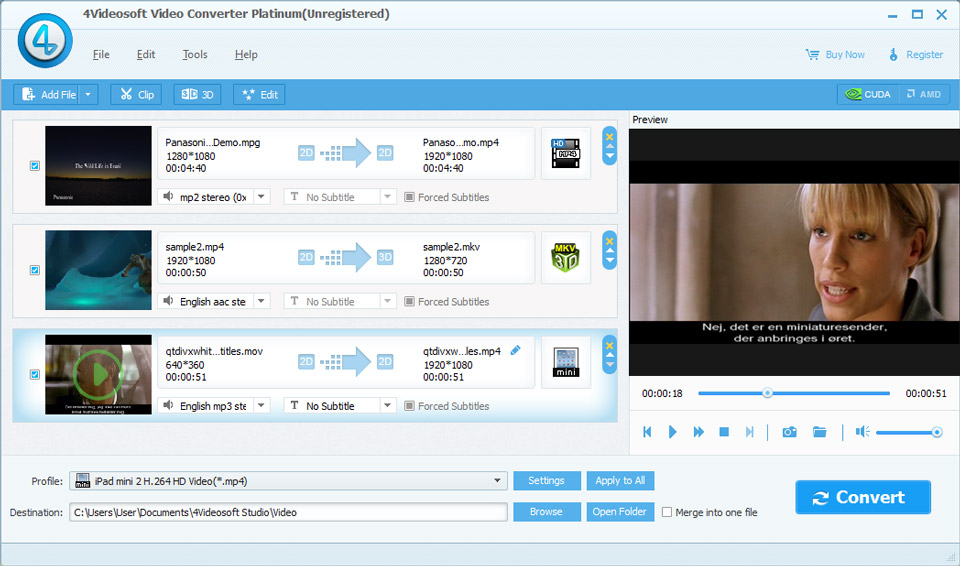This screenshot has width=960, height=566.
Task: Enable NVIDIA CUDA acceleration
Action: [x=868, y=94]
